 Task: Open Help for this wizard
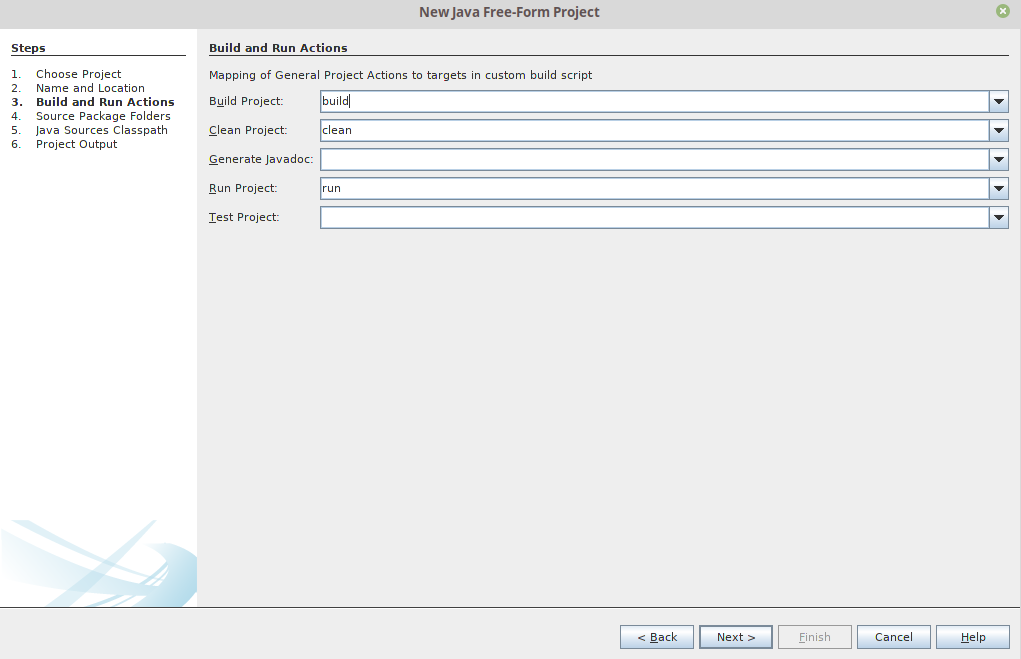973,637
